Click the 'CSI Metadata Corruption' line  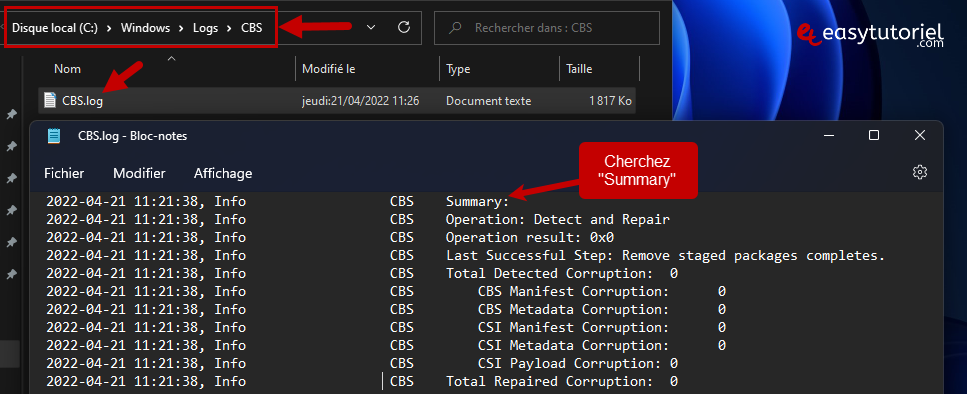601,345
